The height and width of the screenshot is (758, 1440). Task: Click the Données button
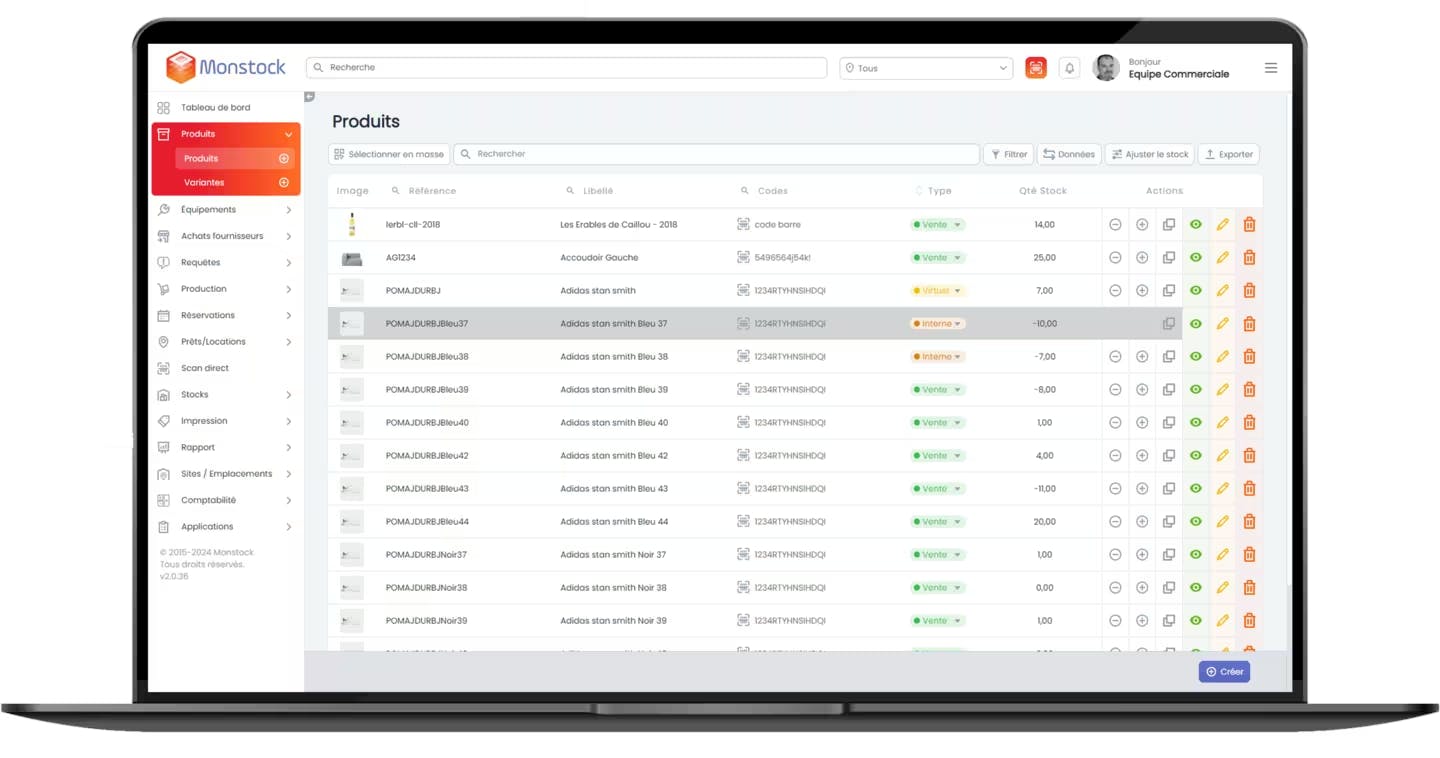(1069, 154)
